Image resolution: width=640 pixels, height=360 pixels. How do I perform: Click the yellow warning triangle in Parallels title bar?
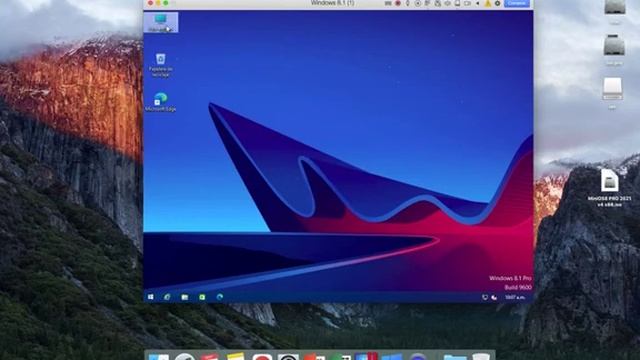tap(488, 3)
